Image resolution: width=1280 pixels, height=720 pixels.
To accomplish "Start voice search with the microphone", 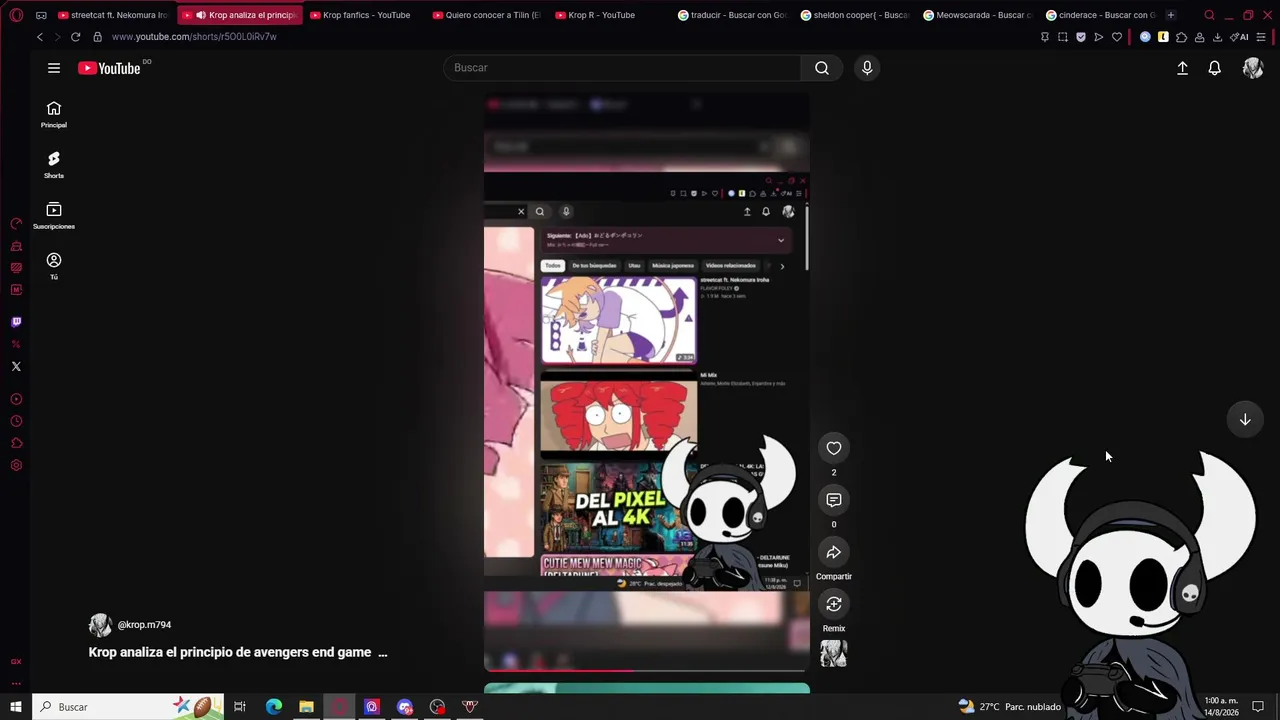I will tap(867, 68).
